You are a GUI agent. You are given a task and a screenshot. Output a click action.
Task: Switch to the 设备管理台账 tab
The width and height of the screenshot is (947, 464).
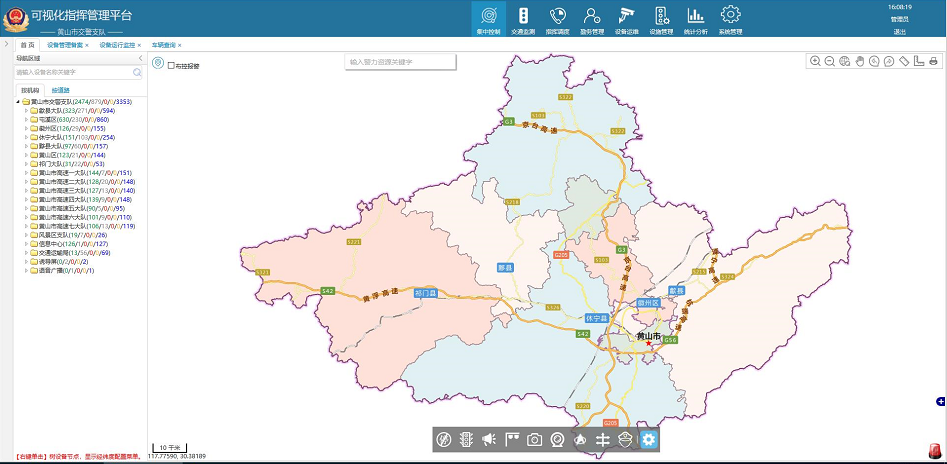coord(65,45)
